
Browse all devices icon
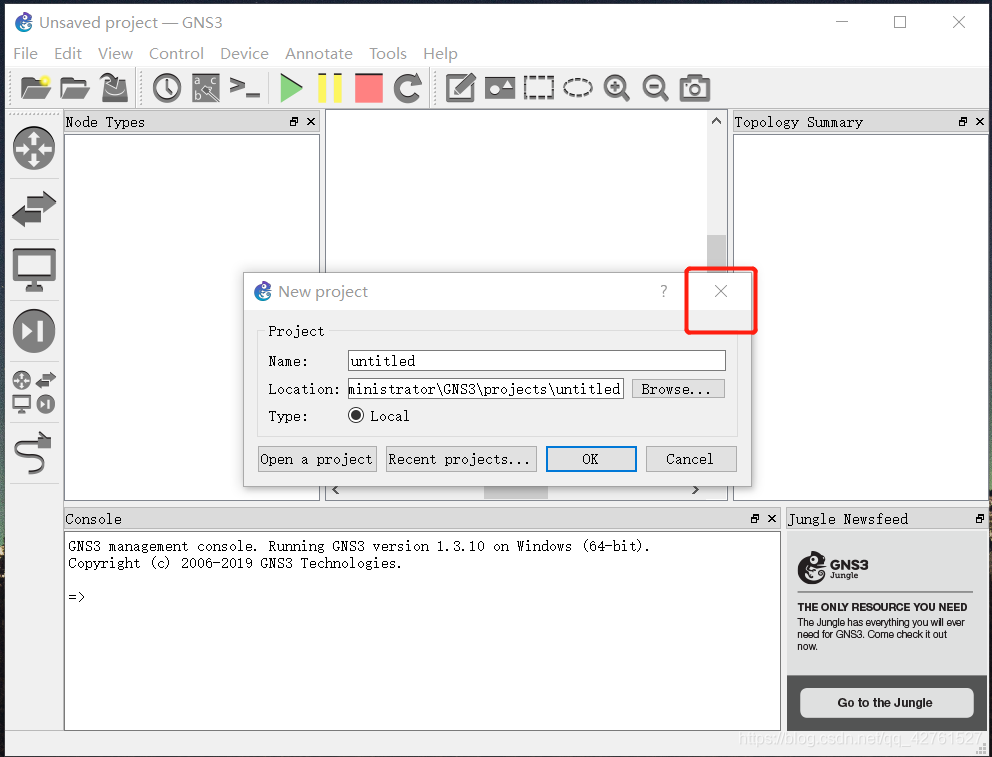pyautogui.click(x=34, y=392)
